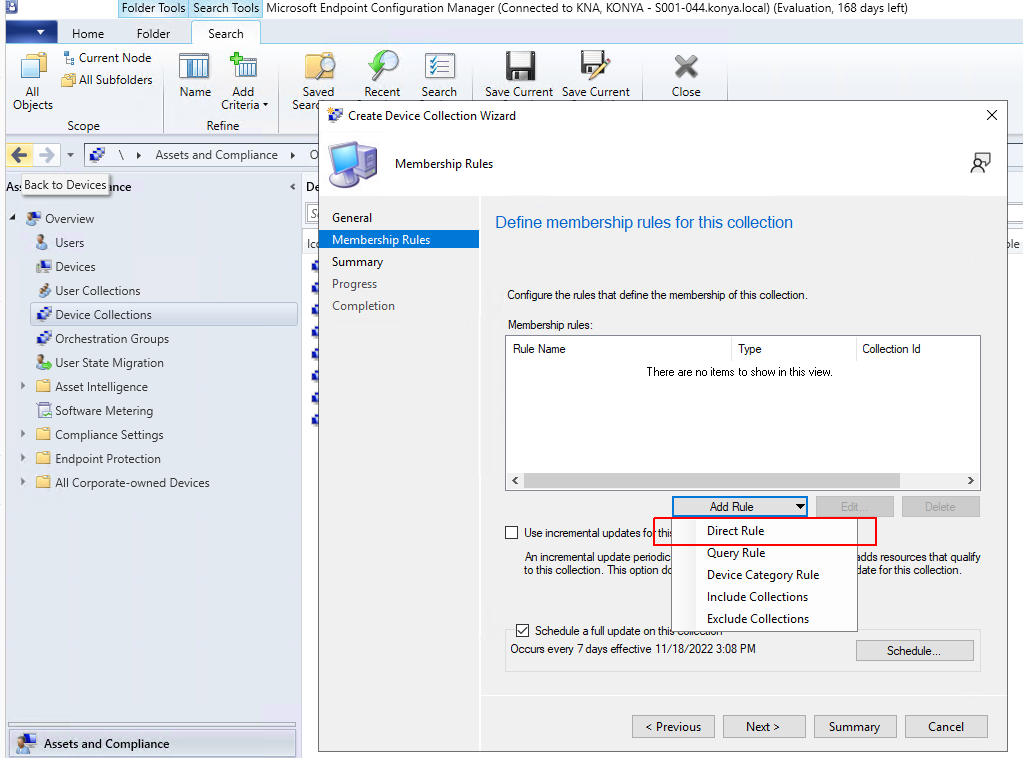Jump to the Summary wizard step
This screenshot has width=1023, height=758.
[x=357, y=262]
